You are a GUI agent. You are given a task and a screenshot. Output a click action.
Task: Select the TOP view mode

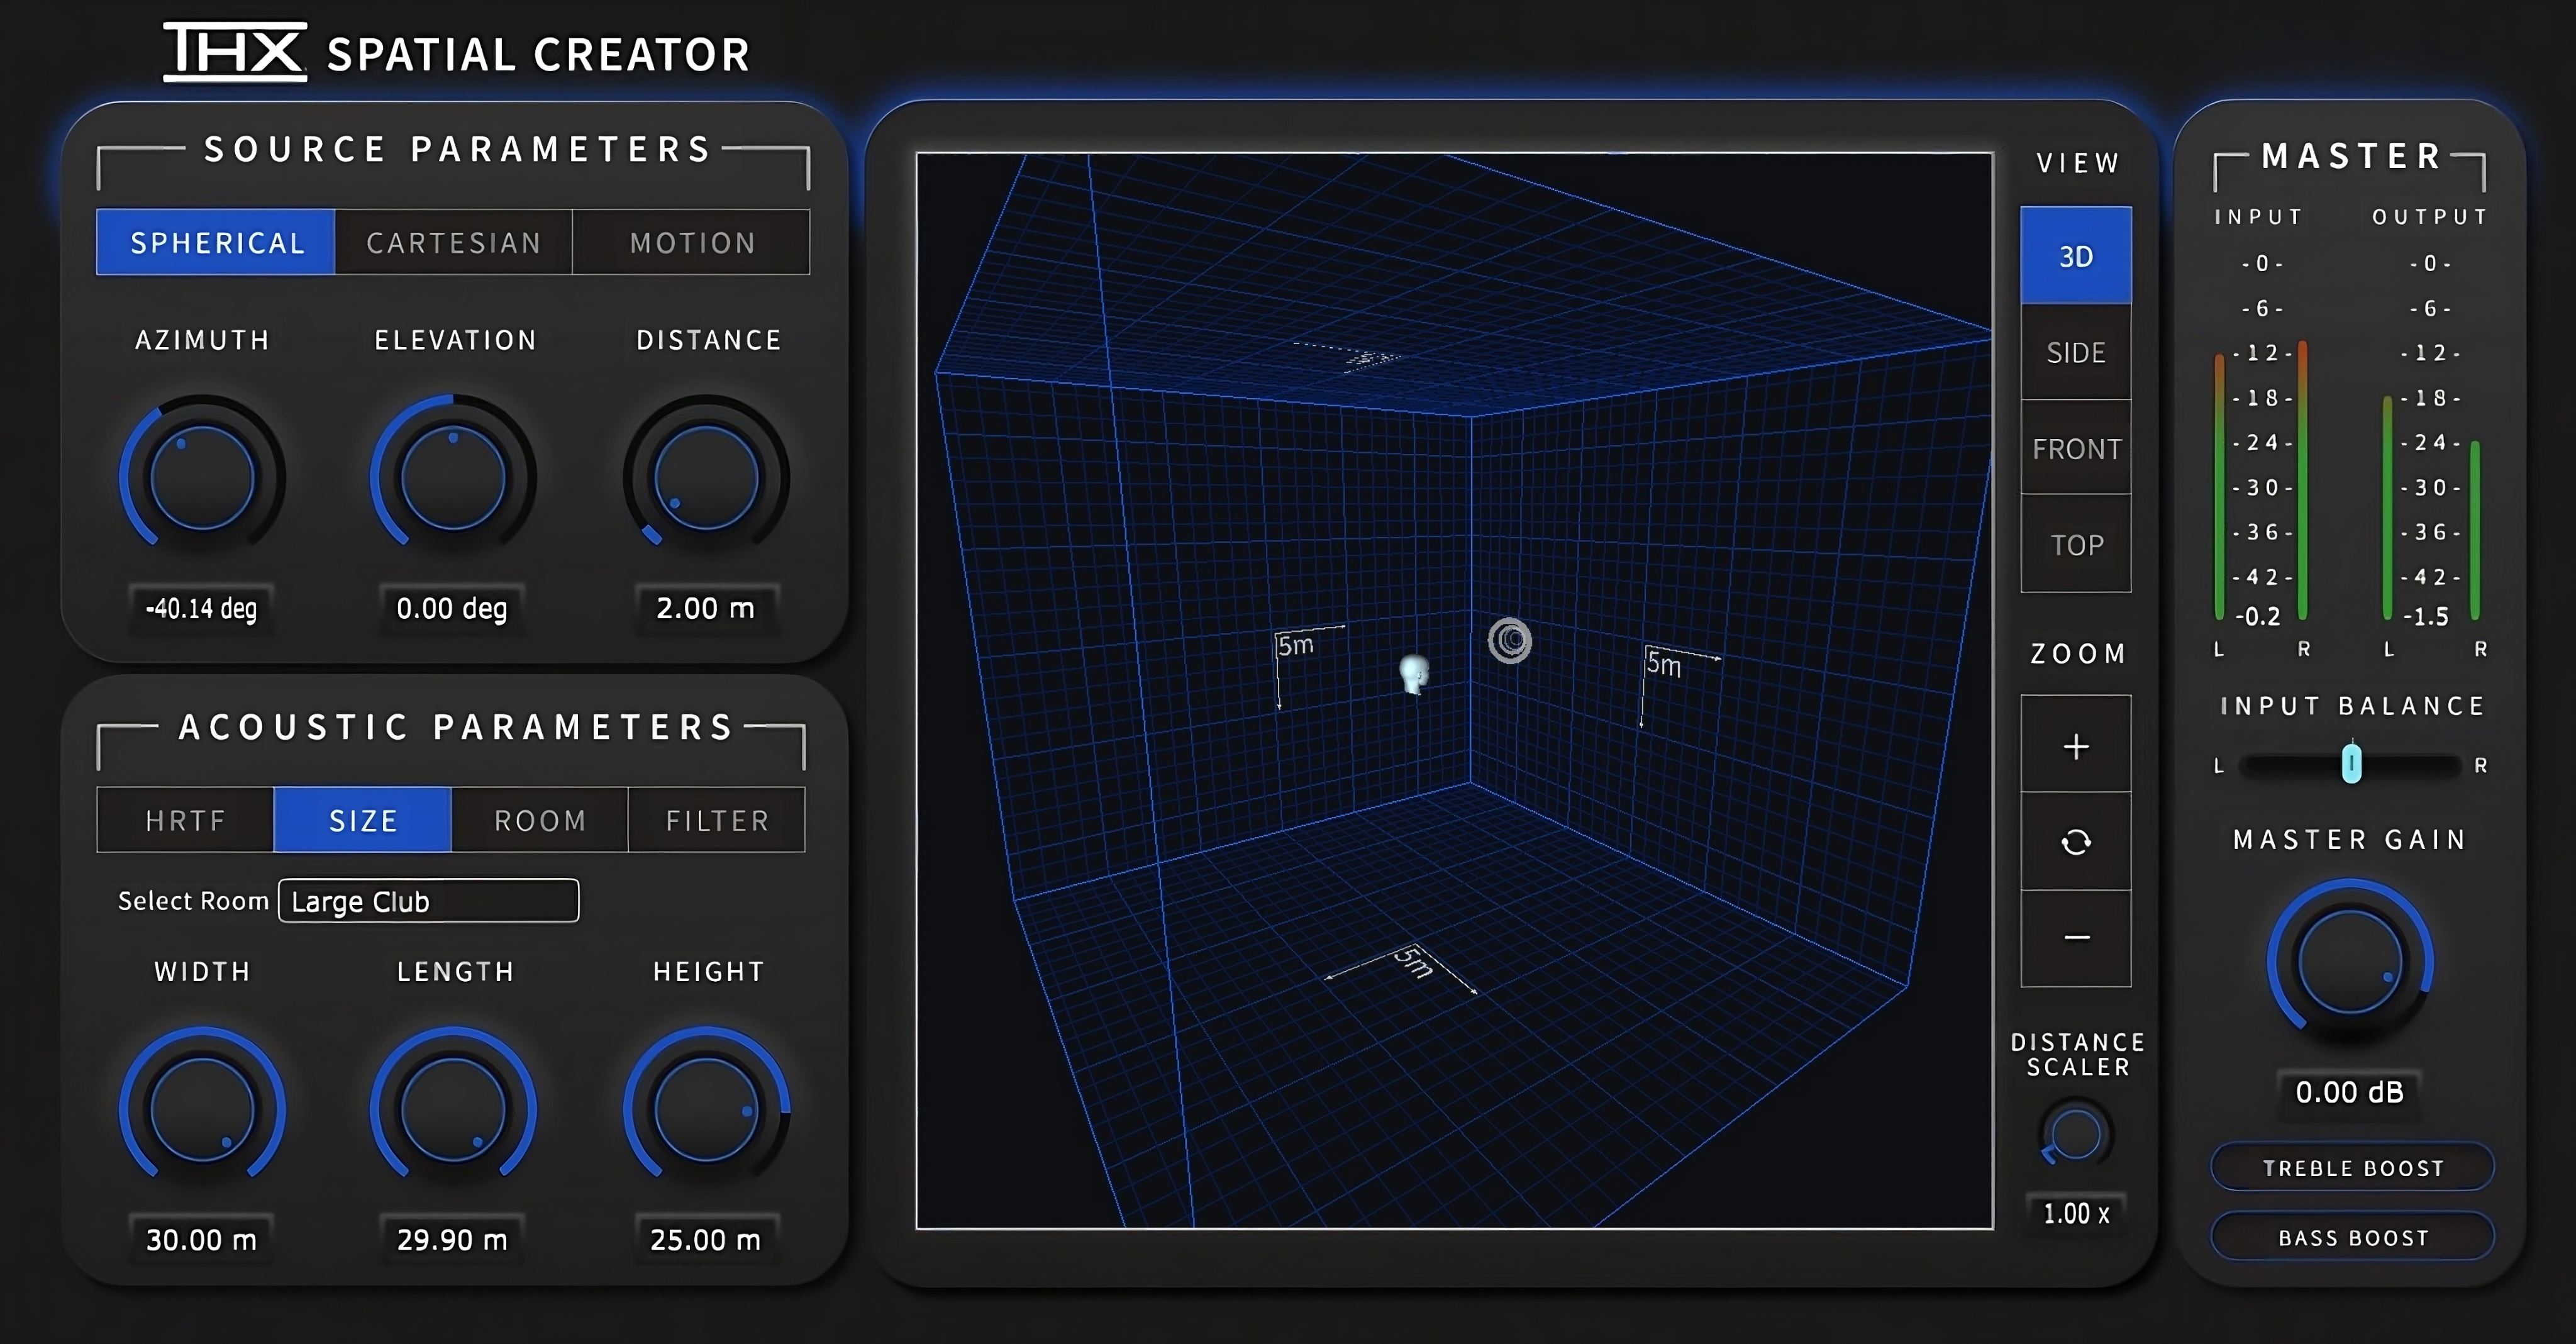(x=2076, y=544)
